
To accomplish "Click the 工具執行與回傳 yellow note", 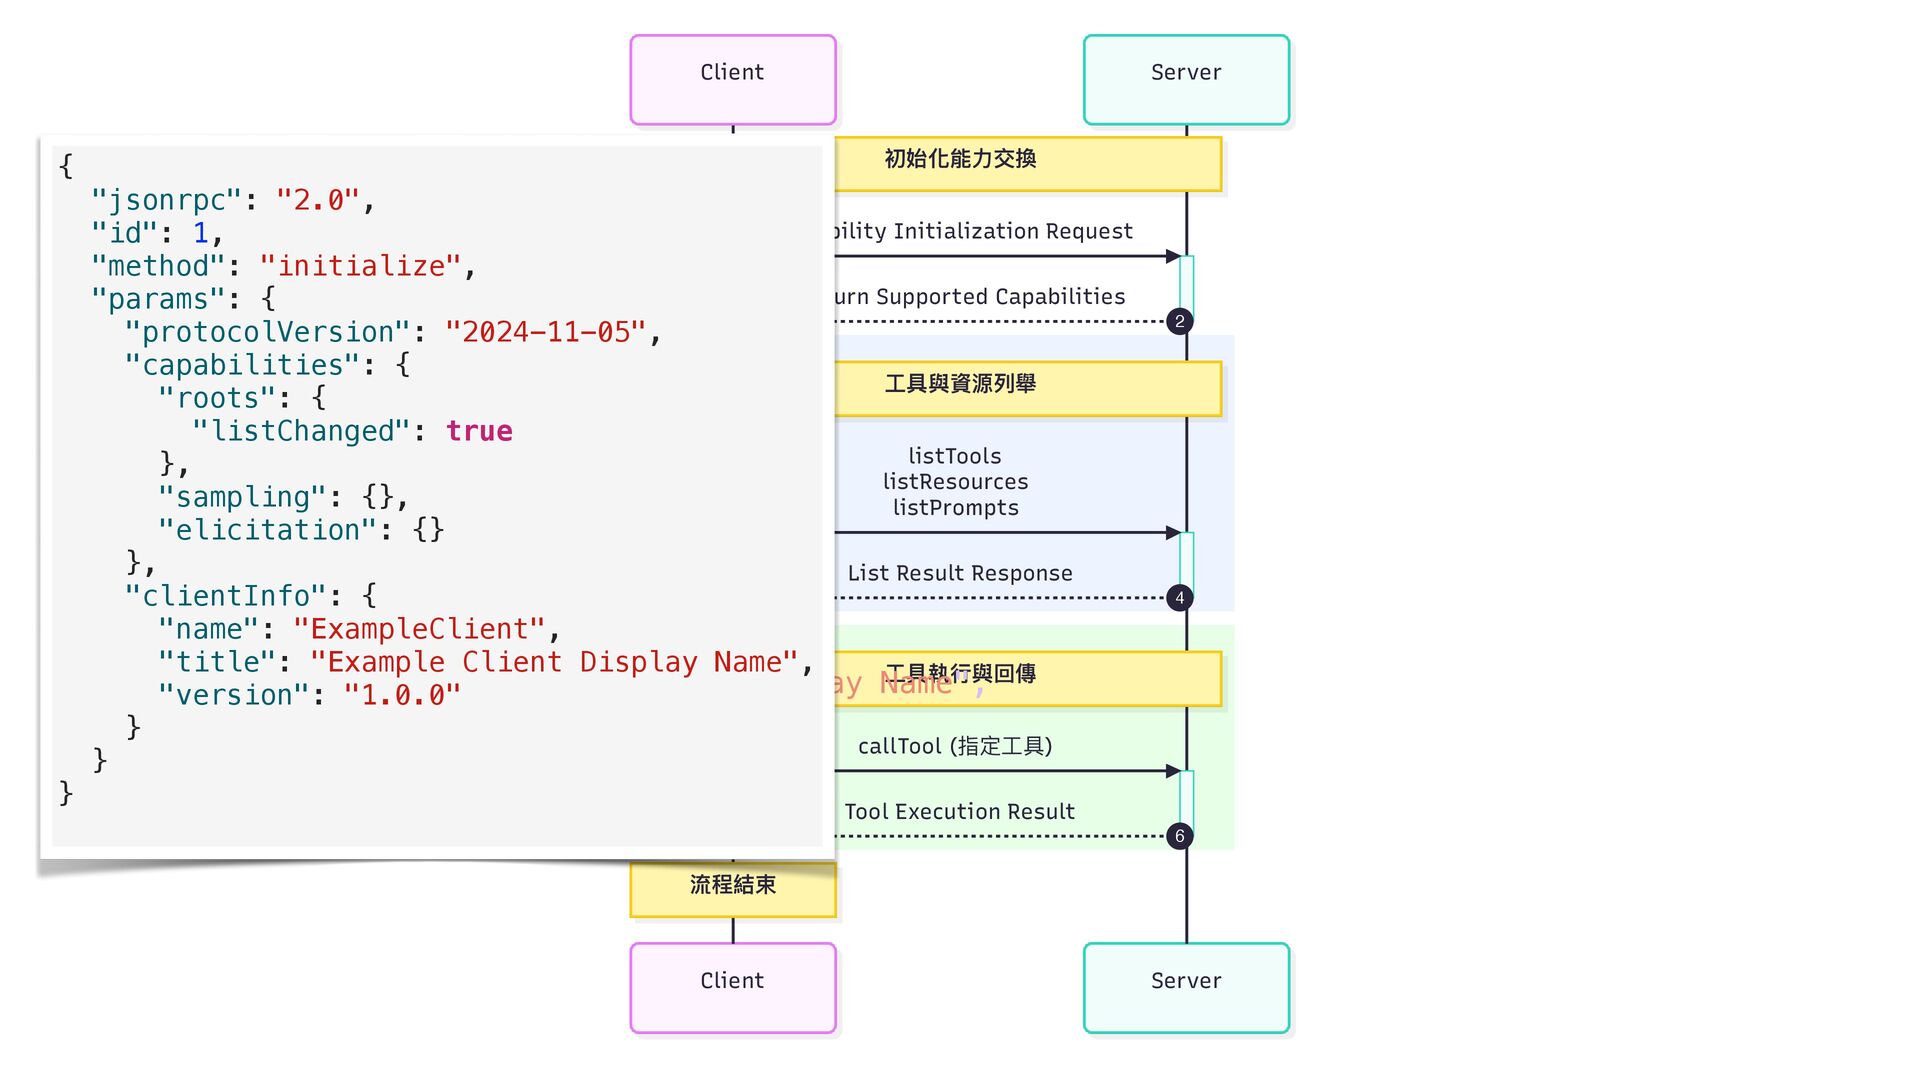I will pos(1028,679).
